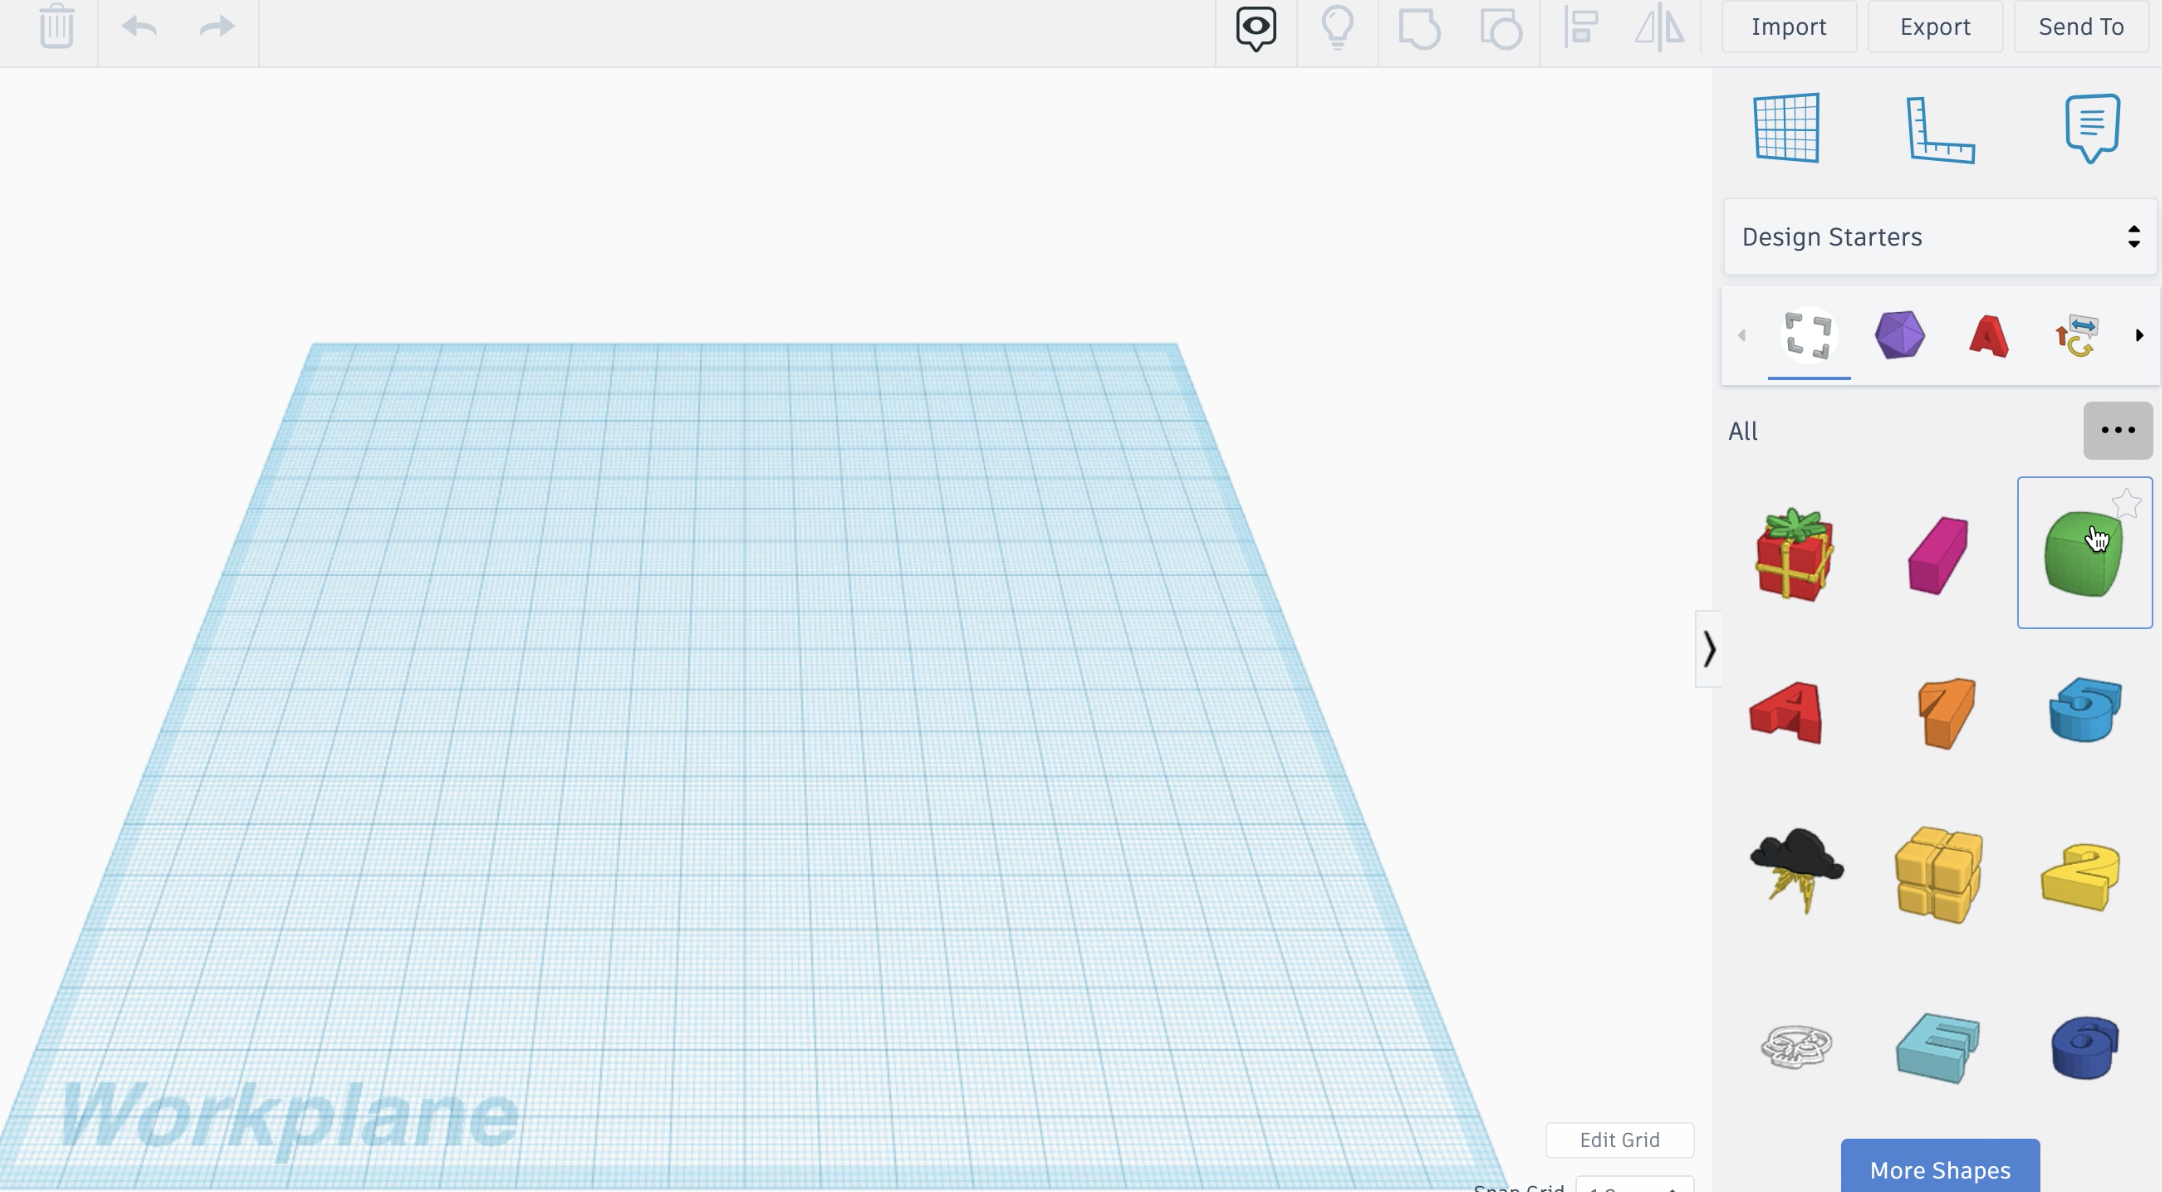The image size is (2162, 1192).
Task: Collapse the shapes panel with the chevron
Action: 1709,649
